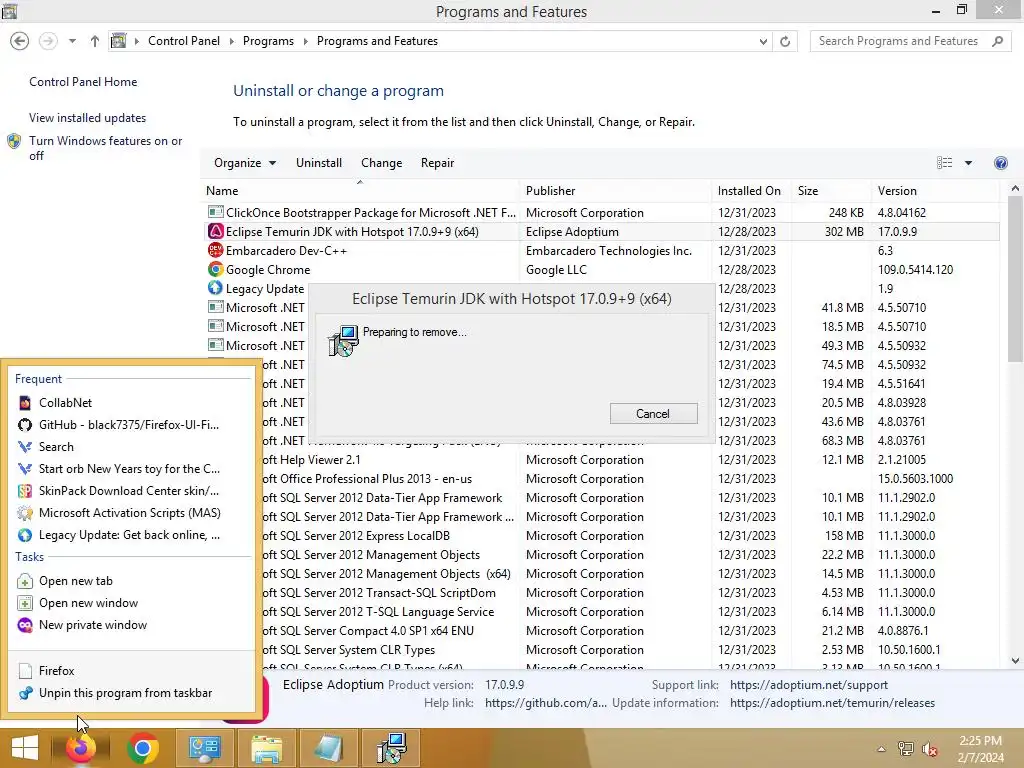Viewport: 1024px width, 768px height.
Task: Sort by the Installed On column header
Action: click(752, 191)
